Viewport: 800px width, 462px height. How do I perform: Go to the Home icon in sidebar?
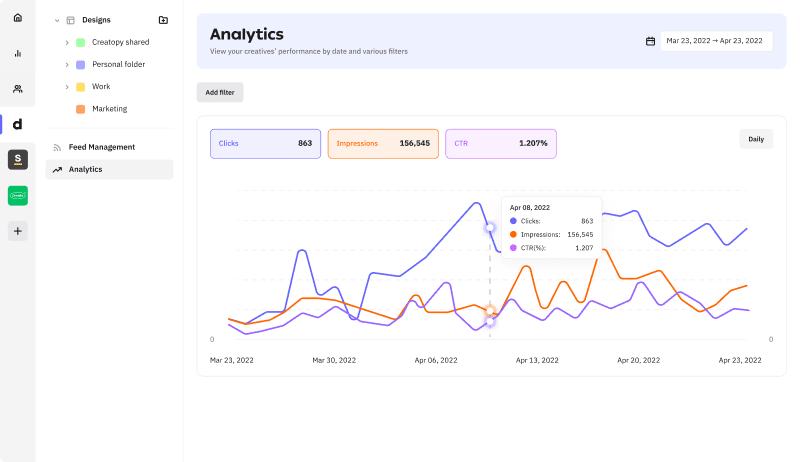(17, 17)
